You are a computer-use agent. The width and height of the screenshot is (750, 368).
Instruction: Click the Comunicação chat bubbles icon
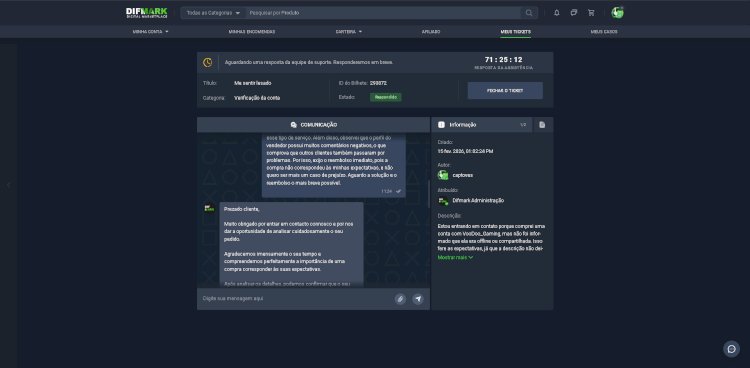point(294,125)
